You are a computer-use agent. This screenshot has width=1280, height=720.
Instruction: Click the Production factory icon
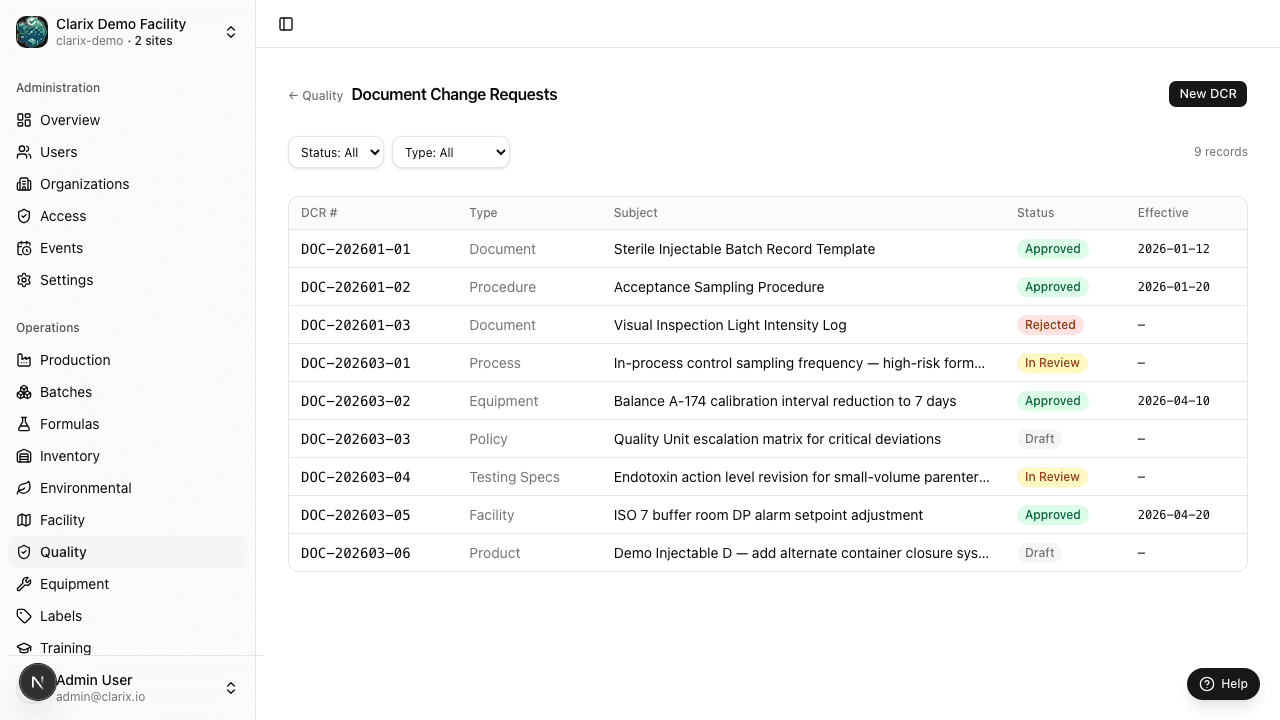click(24, 360)
